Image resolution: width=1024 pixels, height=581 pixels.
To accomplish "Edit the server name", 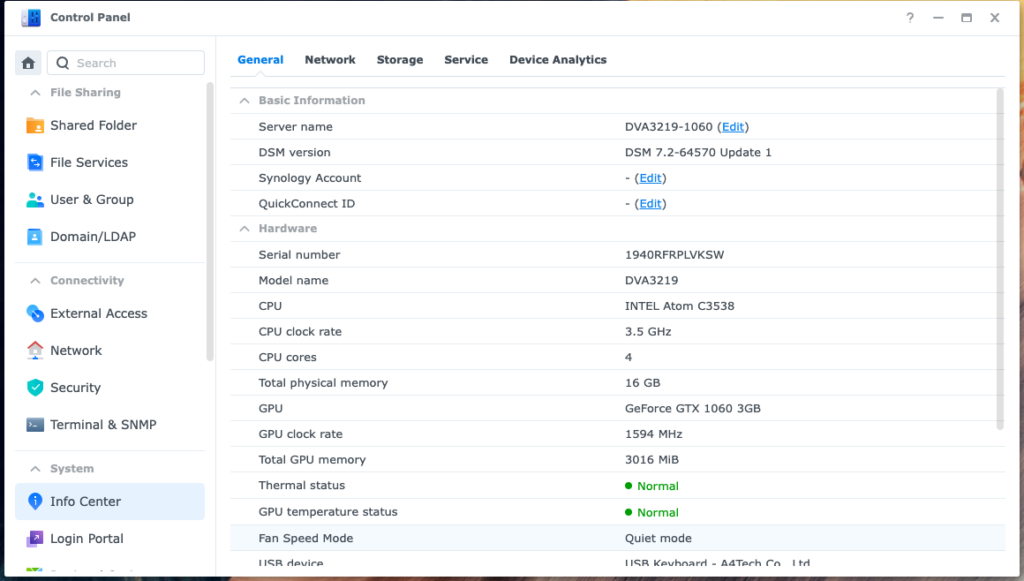I will (733, 127).
